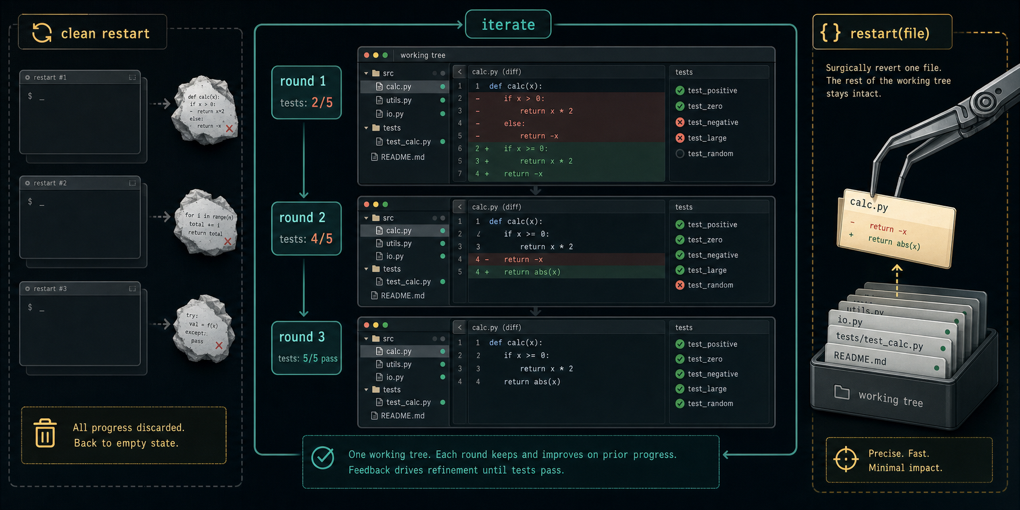The image size is (1020, 510).
Task: Open the tests panel header in round 2 window
Action: tap(719, 207)
